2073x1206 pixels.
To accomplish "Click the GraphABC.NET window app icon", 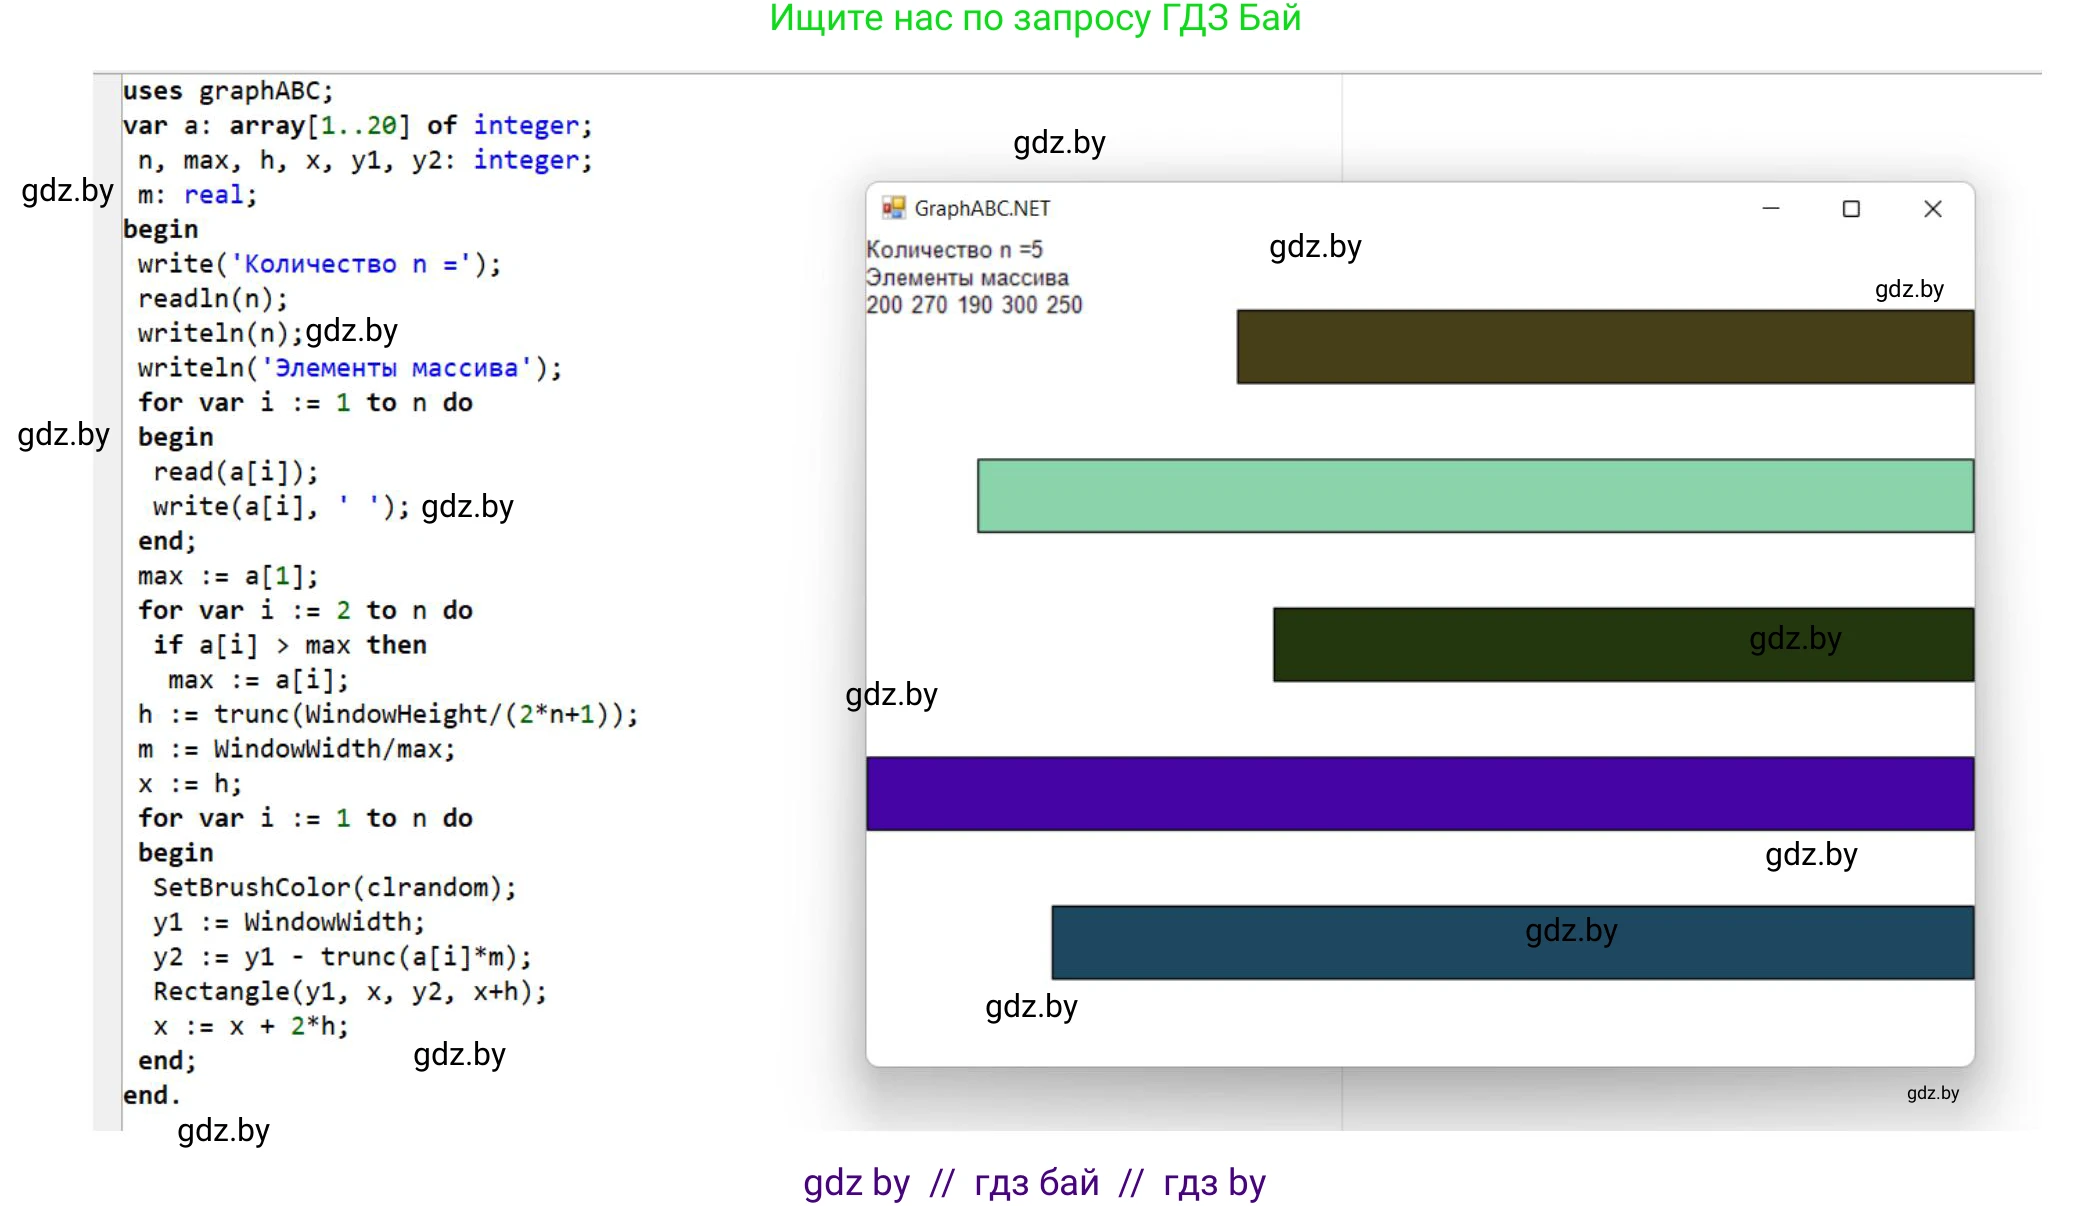I will pyautogui.click(x=892, y=208).
